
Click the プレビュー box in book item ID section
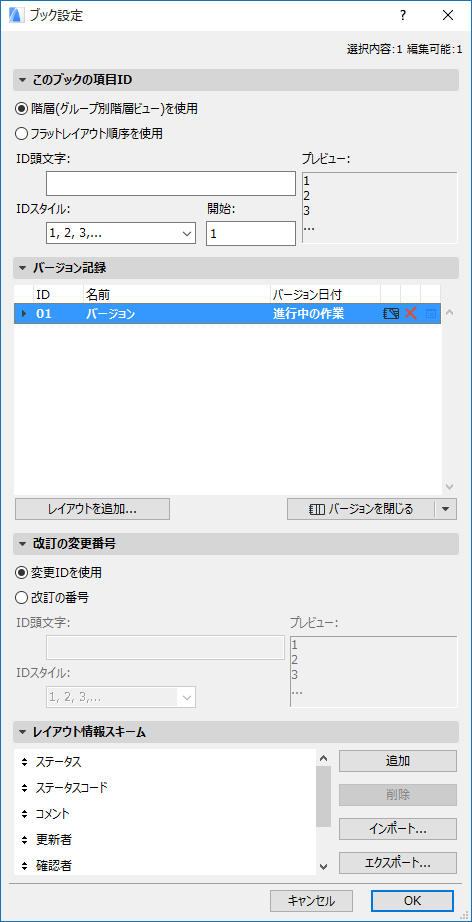coord(380,208)
